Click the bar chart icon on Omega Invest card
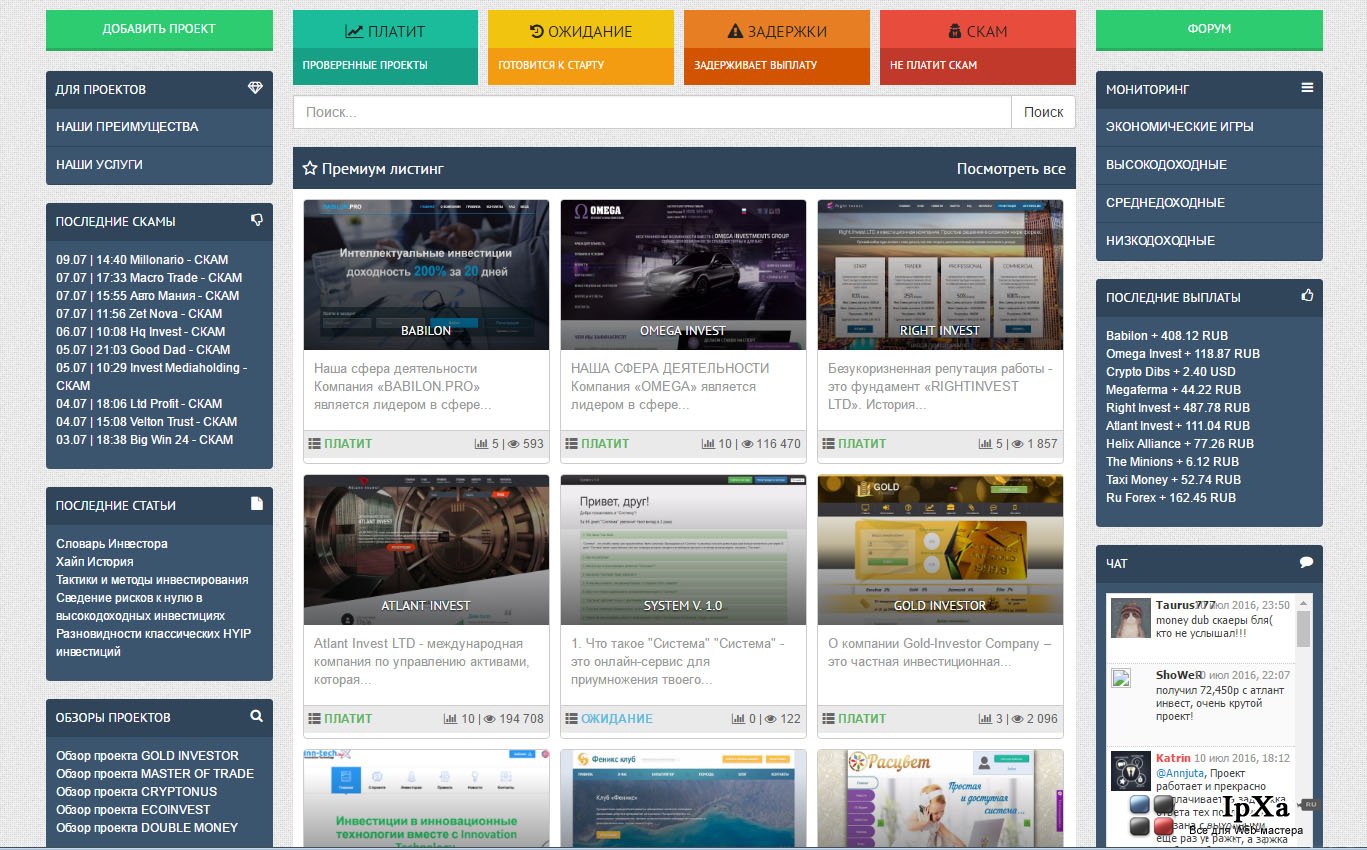 pyautogui.click(x=708, y=444)
